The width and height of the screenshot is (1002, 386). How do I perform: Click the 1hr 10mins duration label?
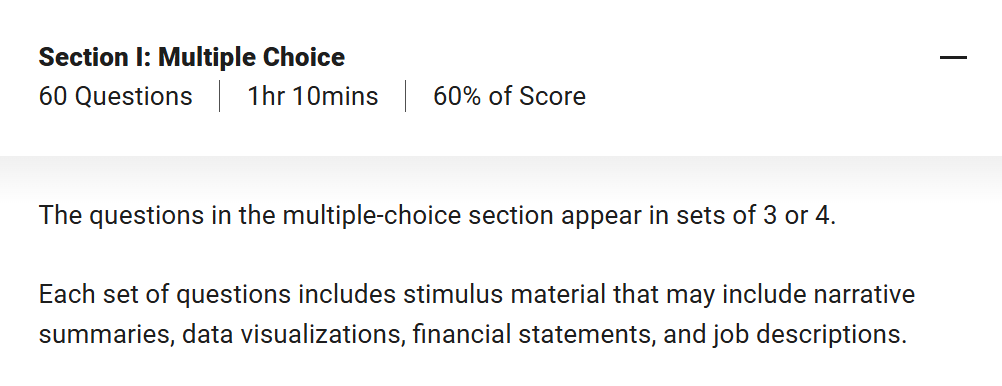click(x=312, y=96)
